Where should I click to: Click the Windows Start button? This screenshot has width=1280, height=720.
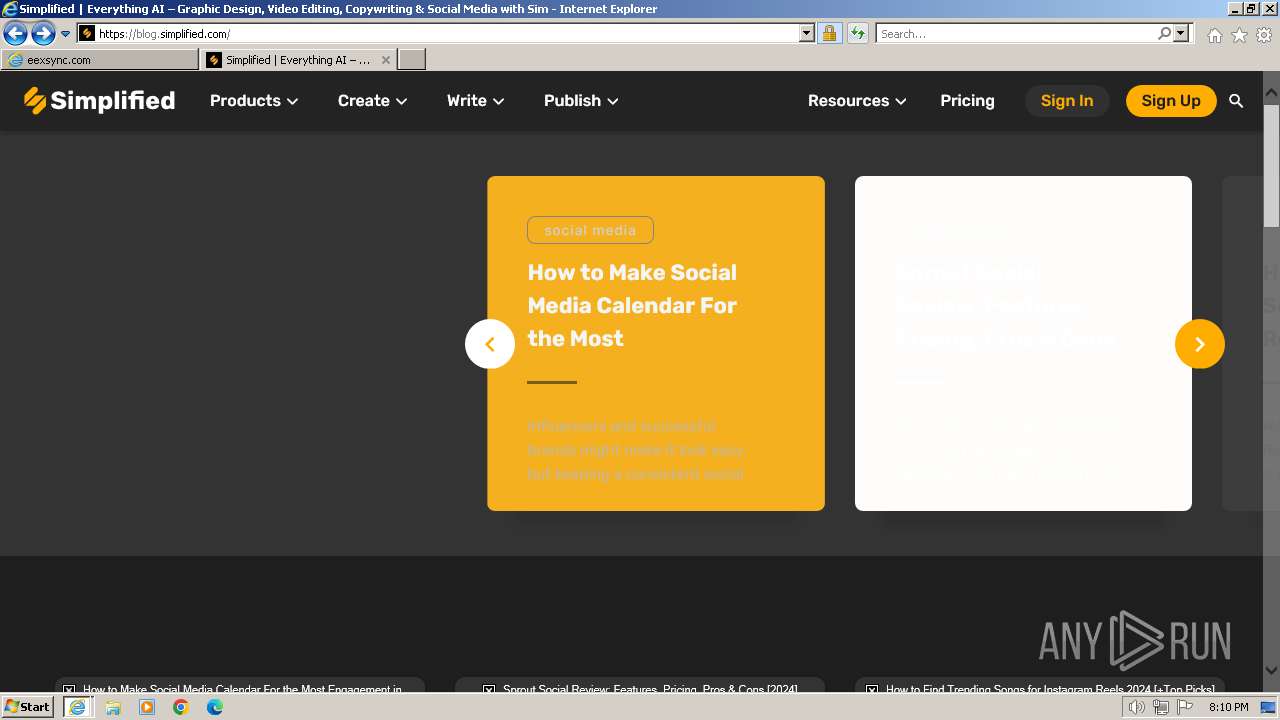pos(28,707)
